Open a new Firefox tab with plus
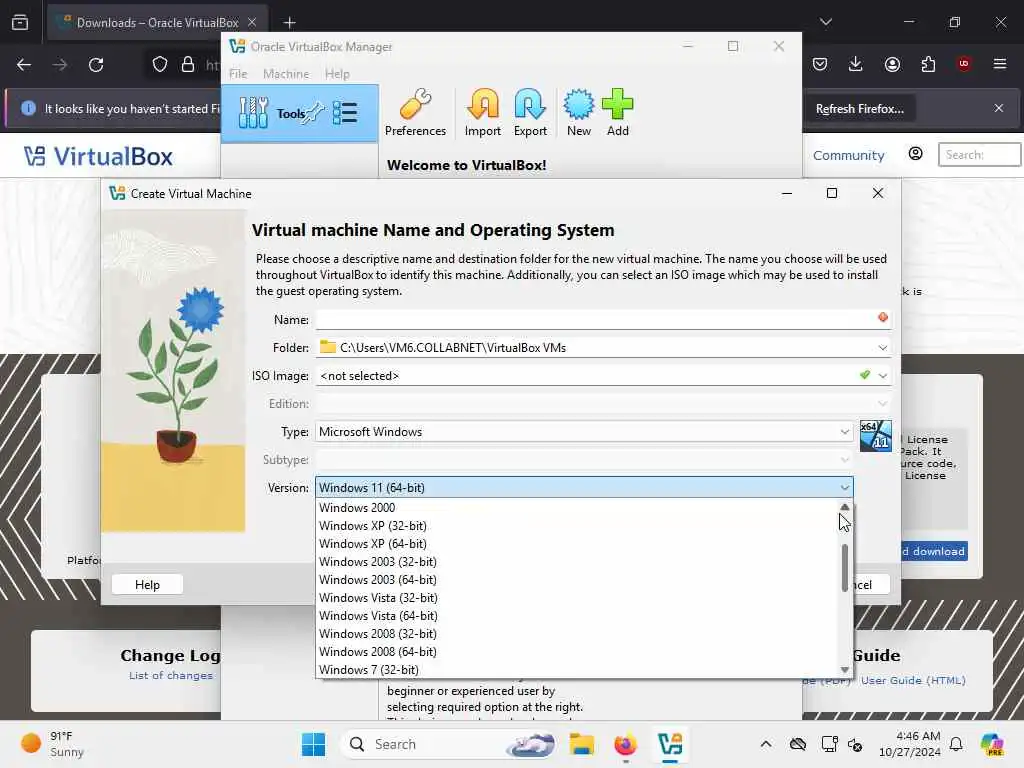This screenshot has height=768, width=1024. pyautogui.click(x=289, y=23)
